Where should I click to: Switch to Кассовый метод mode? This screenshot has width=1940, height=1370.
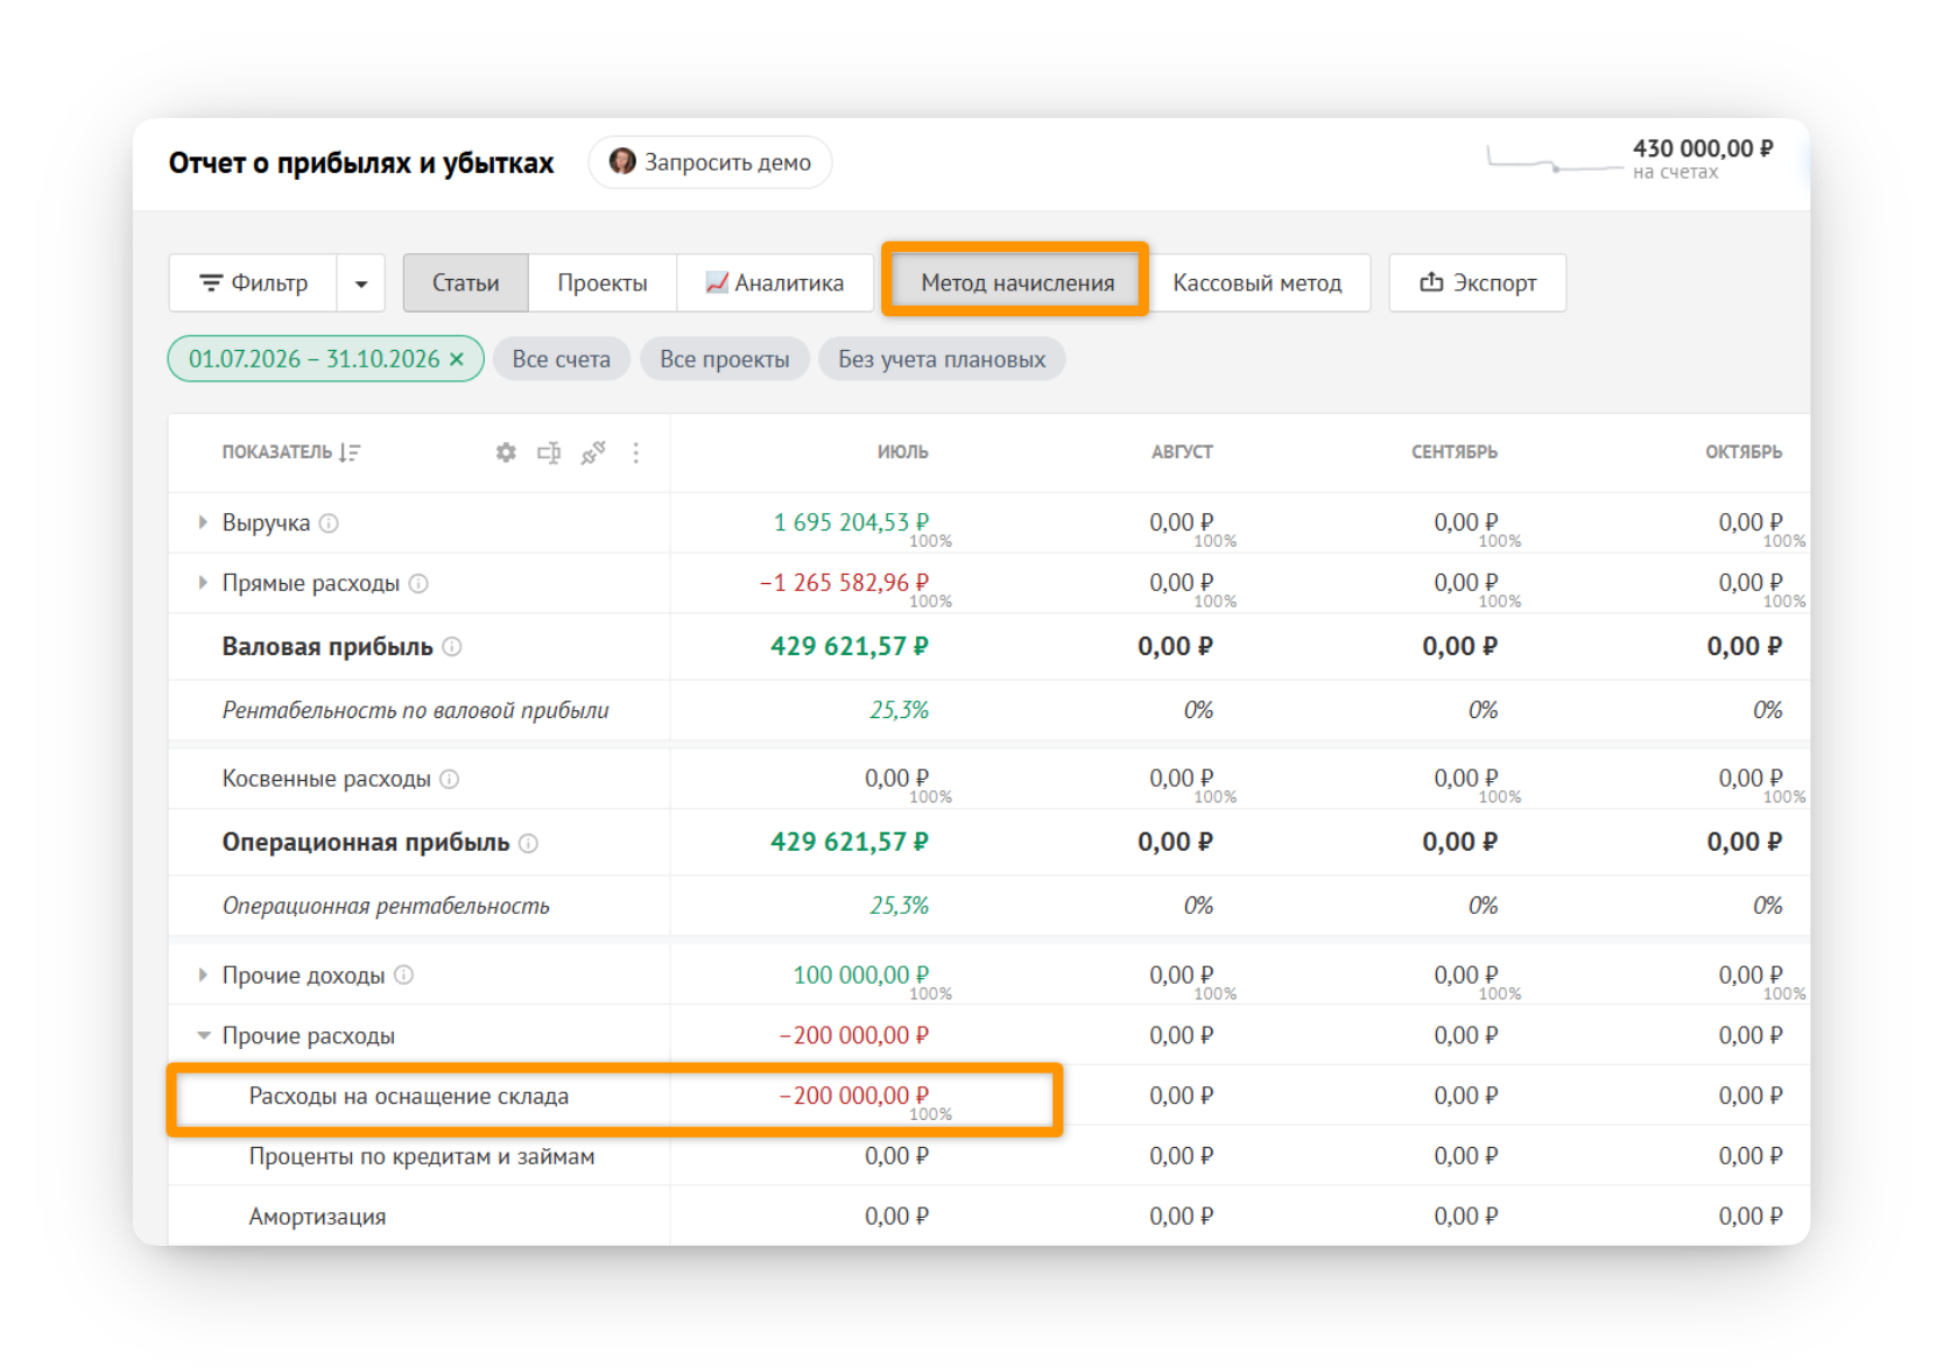[x=1257, y=283]
